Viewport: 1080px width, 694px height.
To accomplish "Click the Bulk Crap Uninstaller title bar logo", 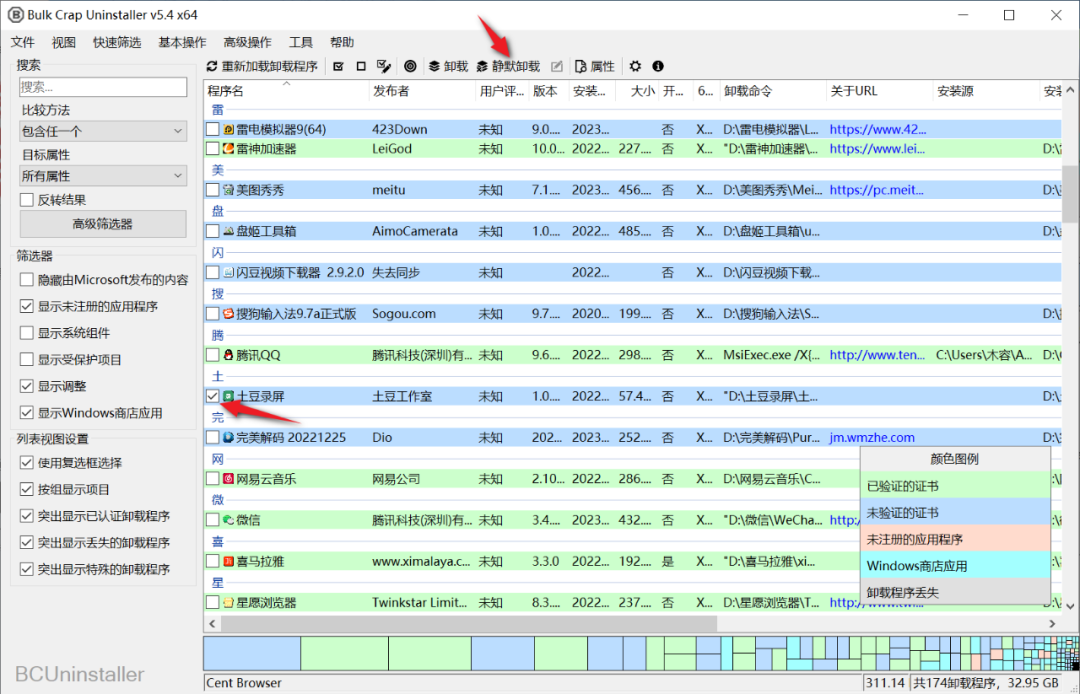I will [x=15, y=14].
